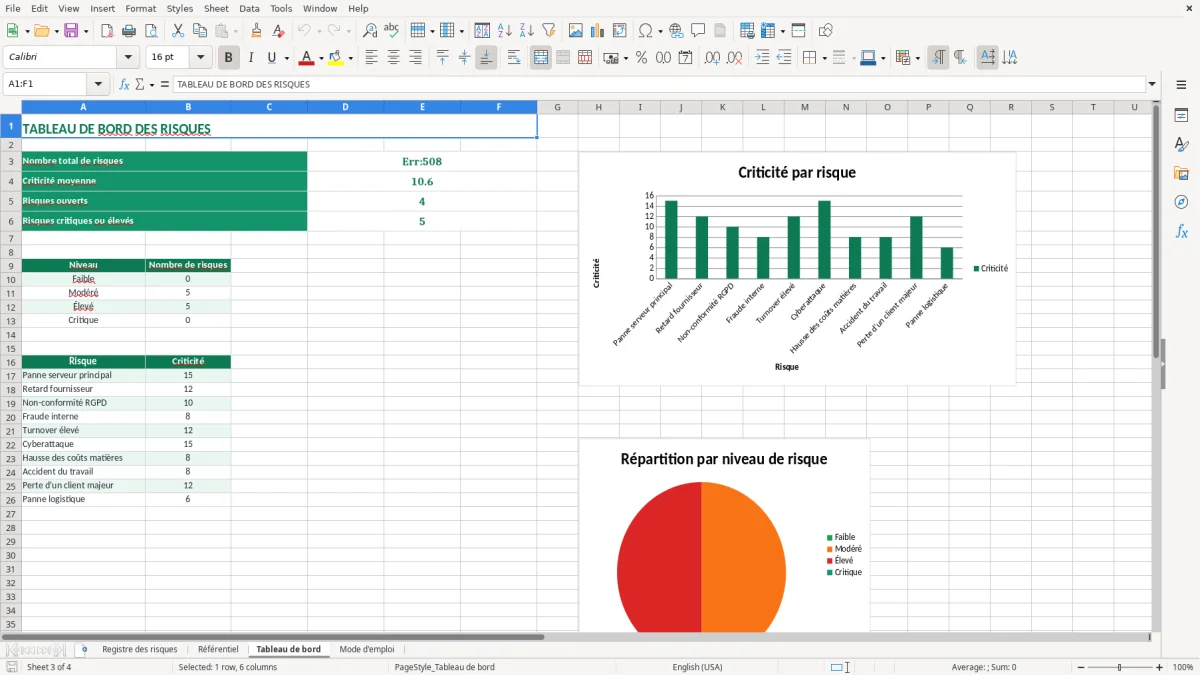
Task: Click the Insert Hyperlink icon
Action: [x=676, y=31]
